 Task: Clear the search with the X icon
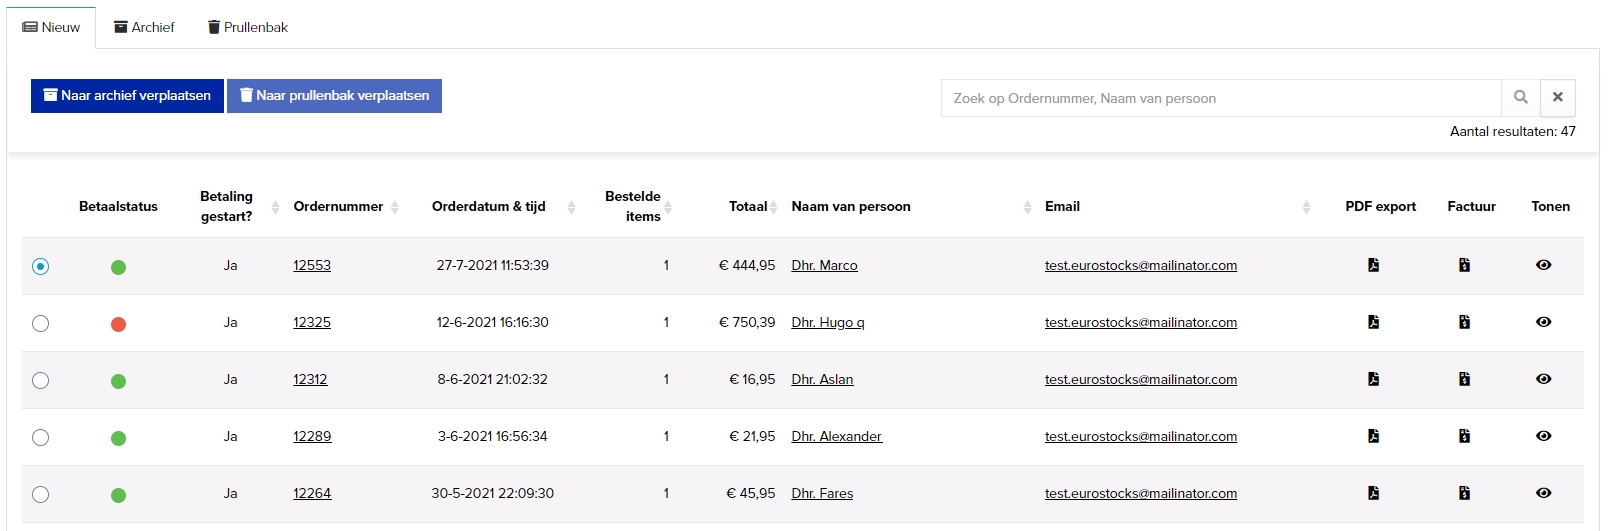pyautogui.click(x=1557, y=97)
